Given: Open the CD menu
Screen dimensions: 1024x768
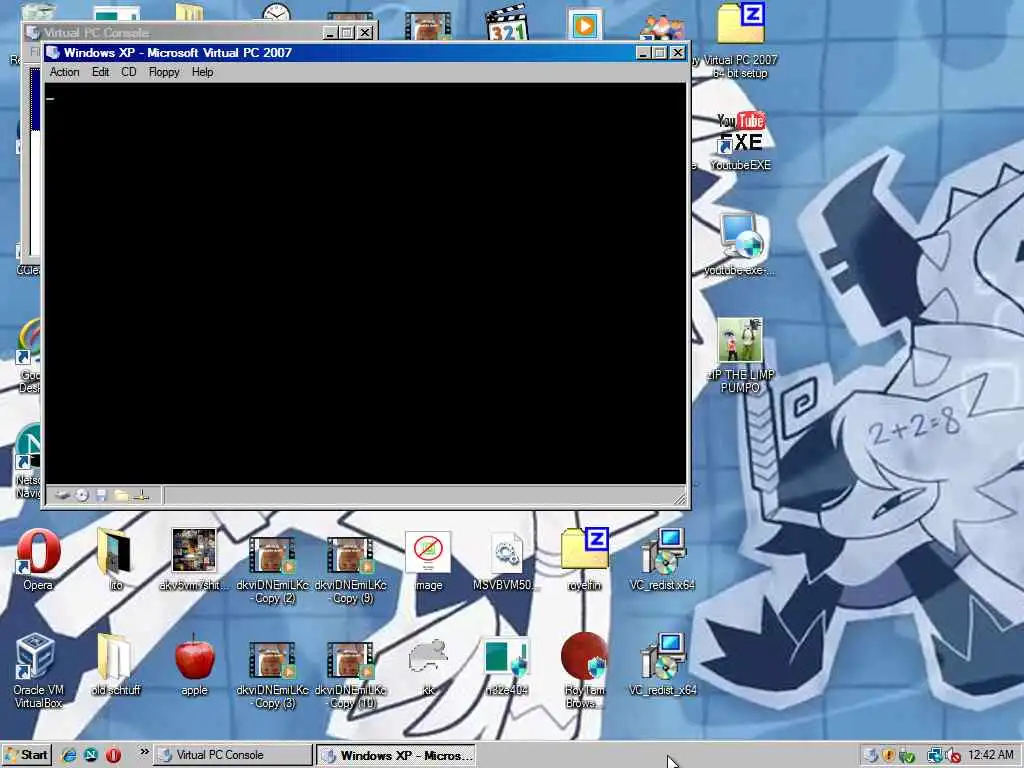Looking at the screenshot, I should coord(129,72).
